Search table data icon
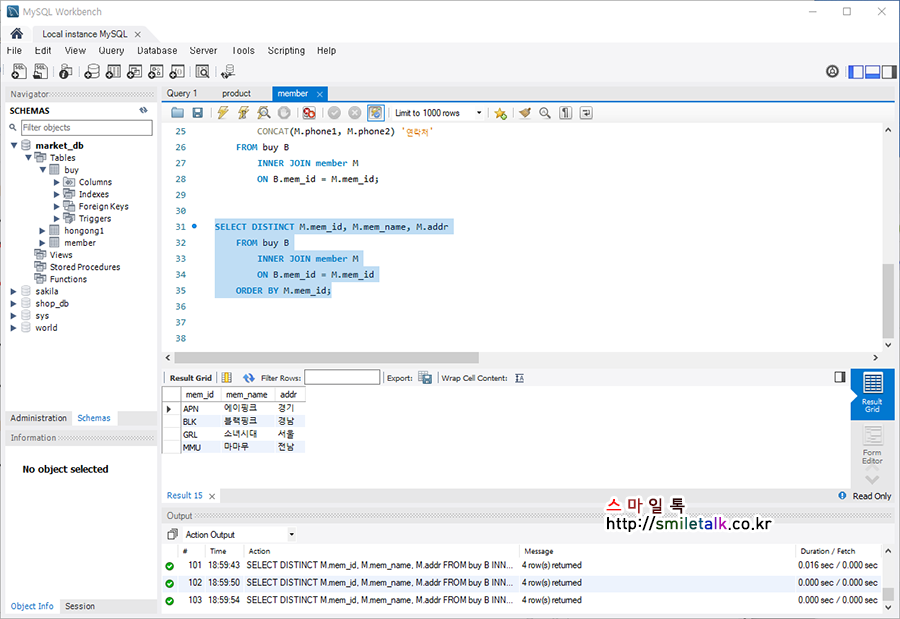 click(202, 71)
